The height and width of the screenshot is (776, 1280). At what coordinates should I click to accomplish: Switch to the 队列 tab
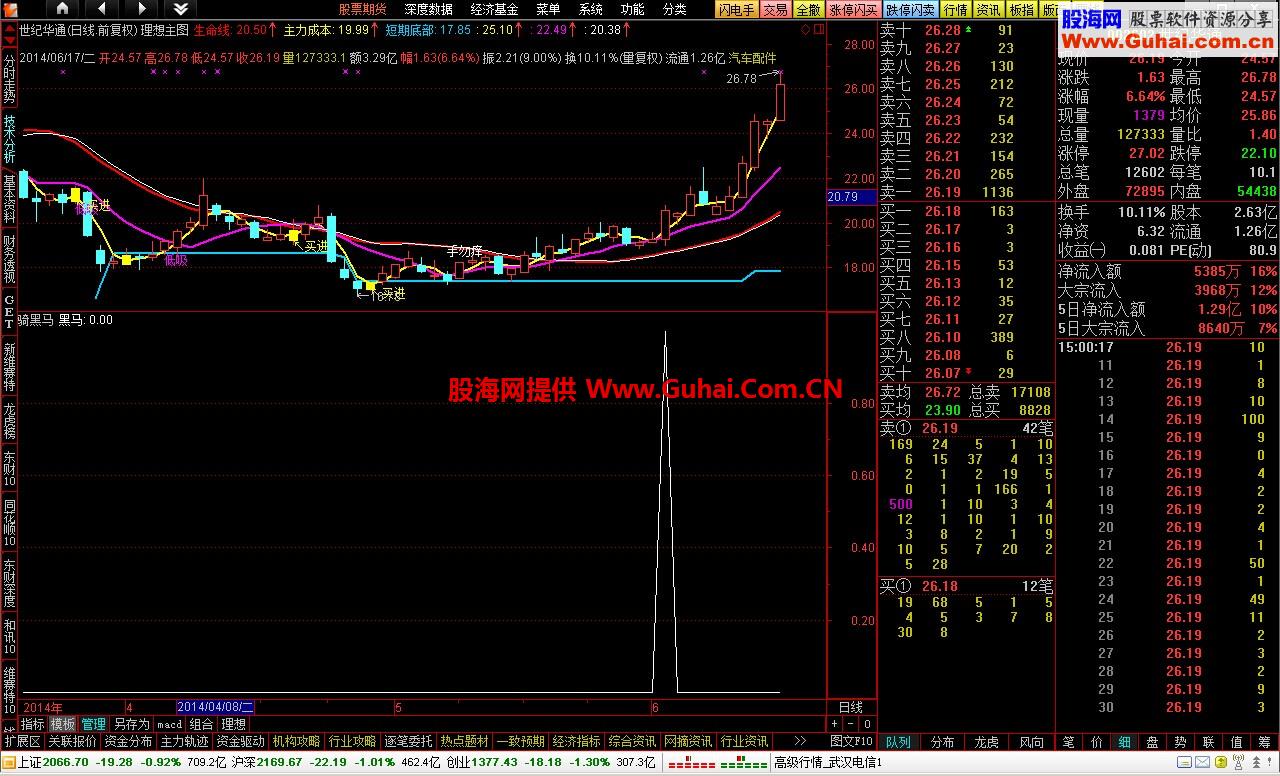(898, 742)
